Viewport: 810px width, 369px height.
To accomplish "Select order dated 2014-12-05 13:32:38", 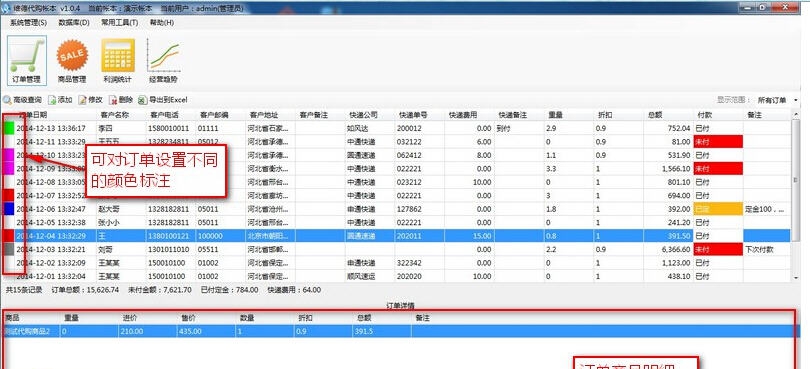I will tap(51, 222).
